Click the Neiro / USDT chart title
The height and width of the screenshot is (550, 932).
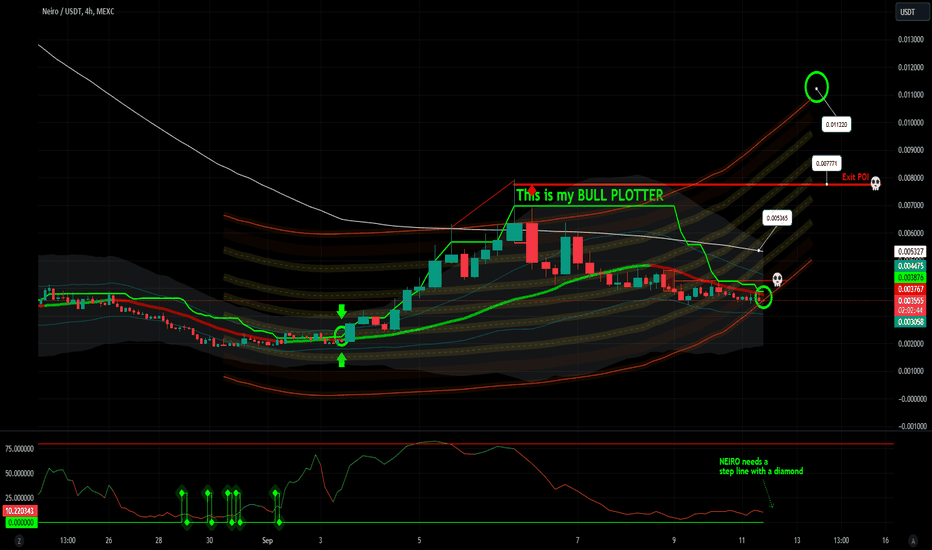click(78, 11)
